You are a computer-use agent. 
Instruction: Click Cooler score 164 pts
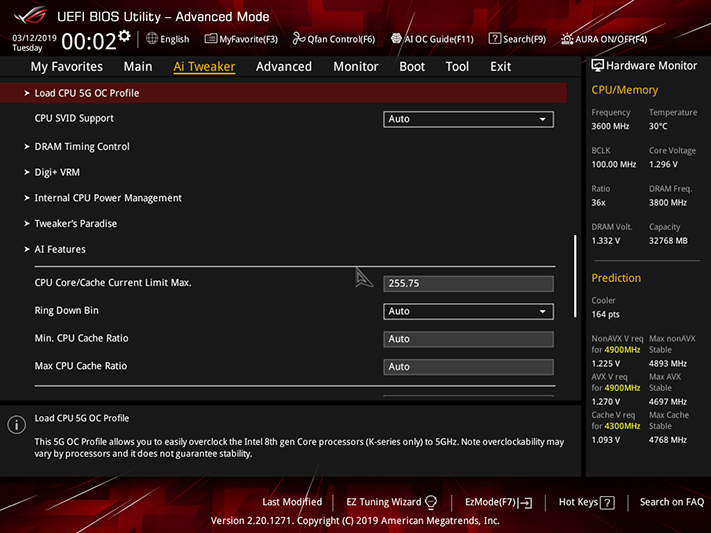pyautogui.click(x=605, y=314)
